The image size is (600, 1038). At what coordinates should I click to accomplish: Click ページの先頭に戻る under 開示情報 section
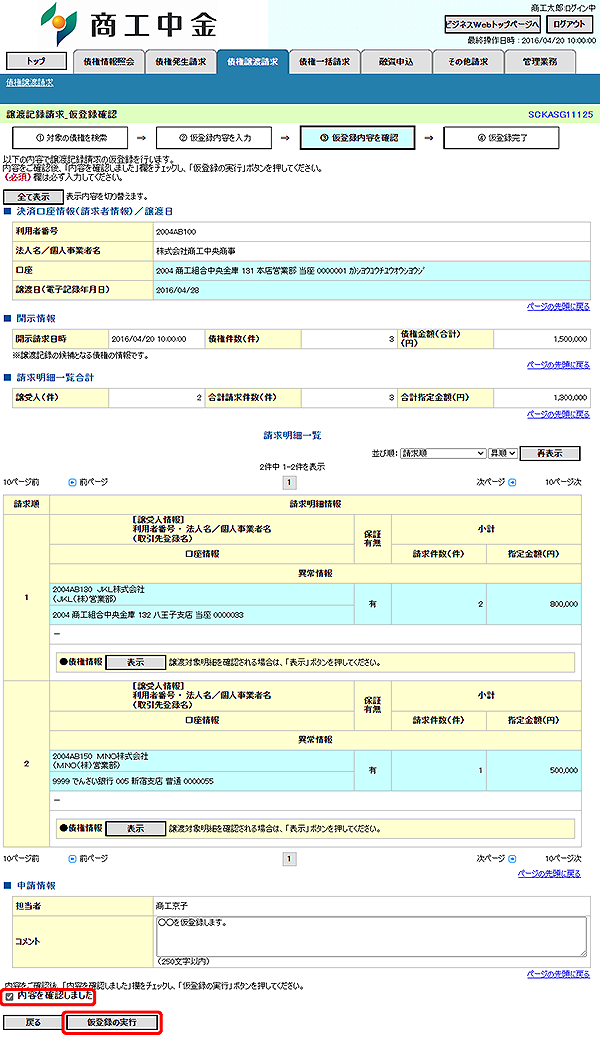coord(558,365)
